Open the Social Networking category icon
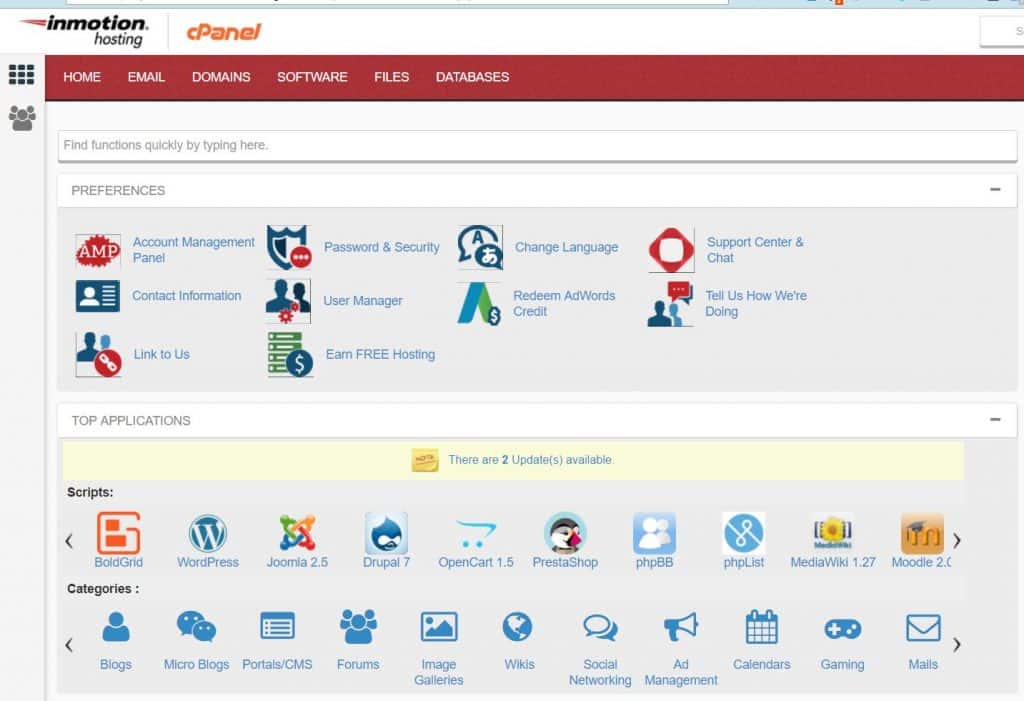Screen dimensions: 1024x701 click(x=600, y=628)
